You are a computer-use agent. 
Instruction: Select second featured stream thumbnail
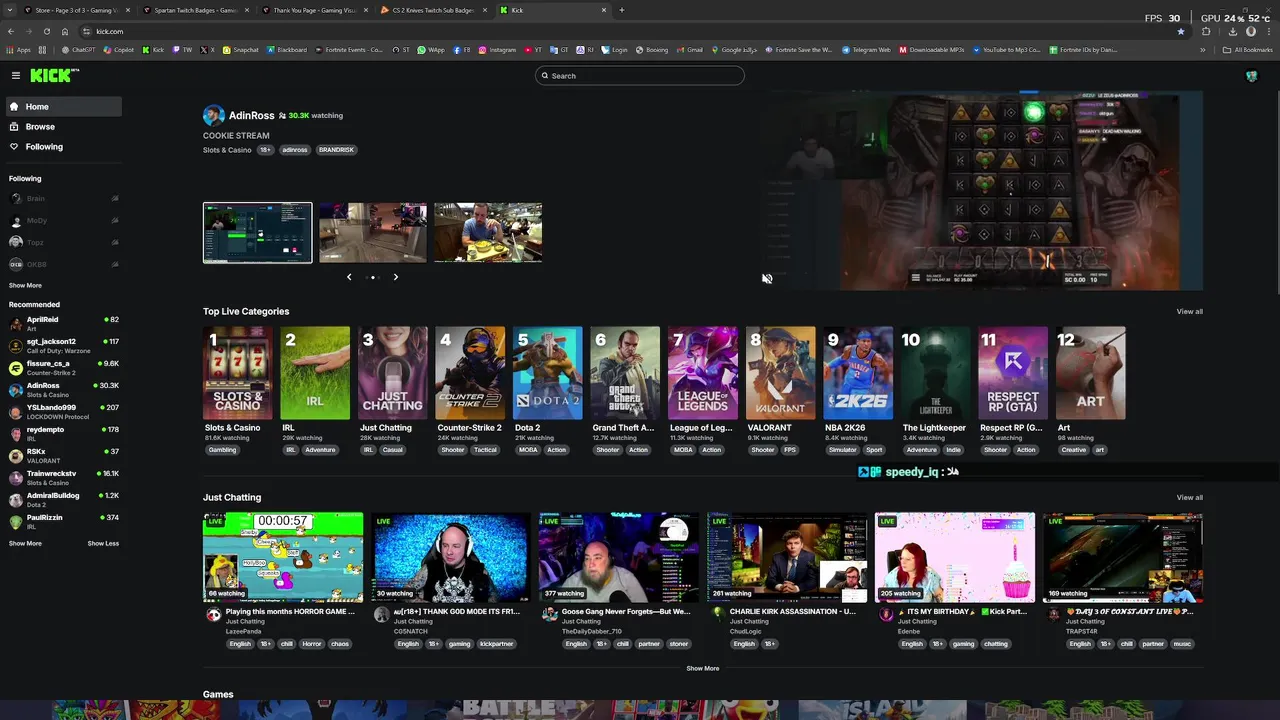pos(373,233)
